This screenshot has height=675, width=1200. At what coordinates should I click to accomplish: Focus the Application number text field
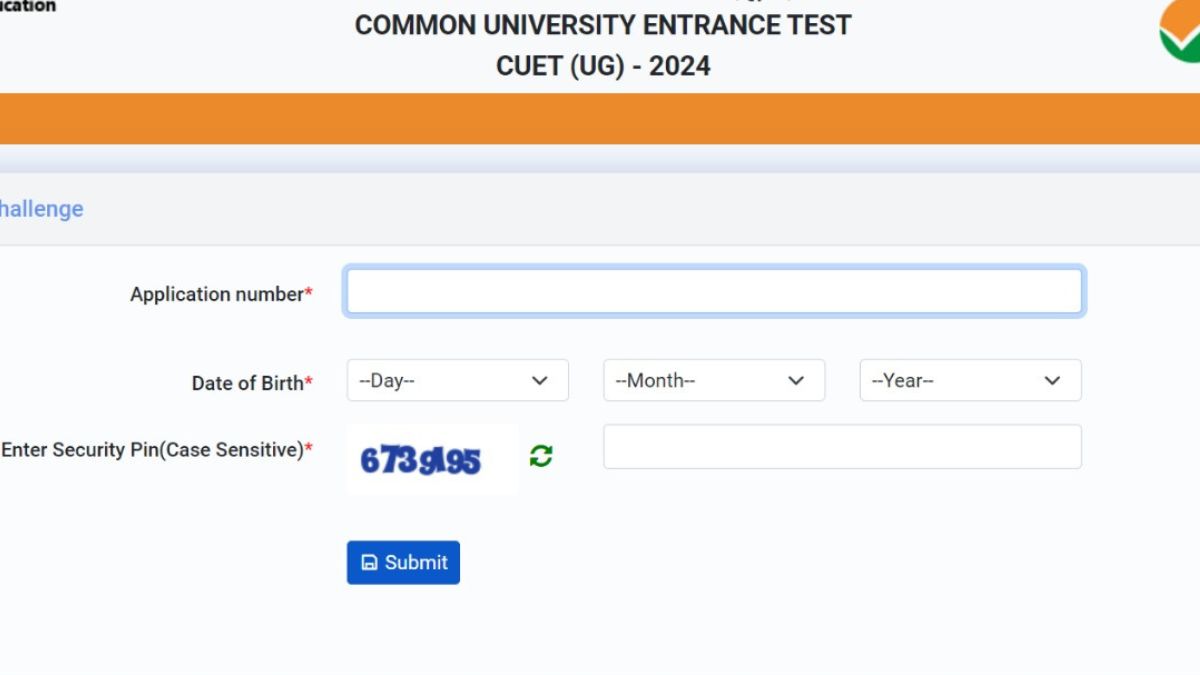click(x=714, y=292)
